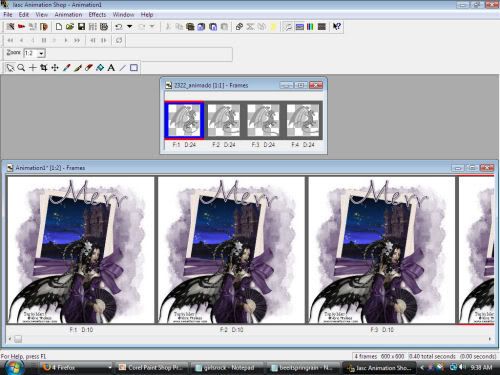
Task: Select the Rectangle shape tool
Action: [134, 68]
